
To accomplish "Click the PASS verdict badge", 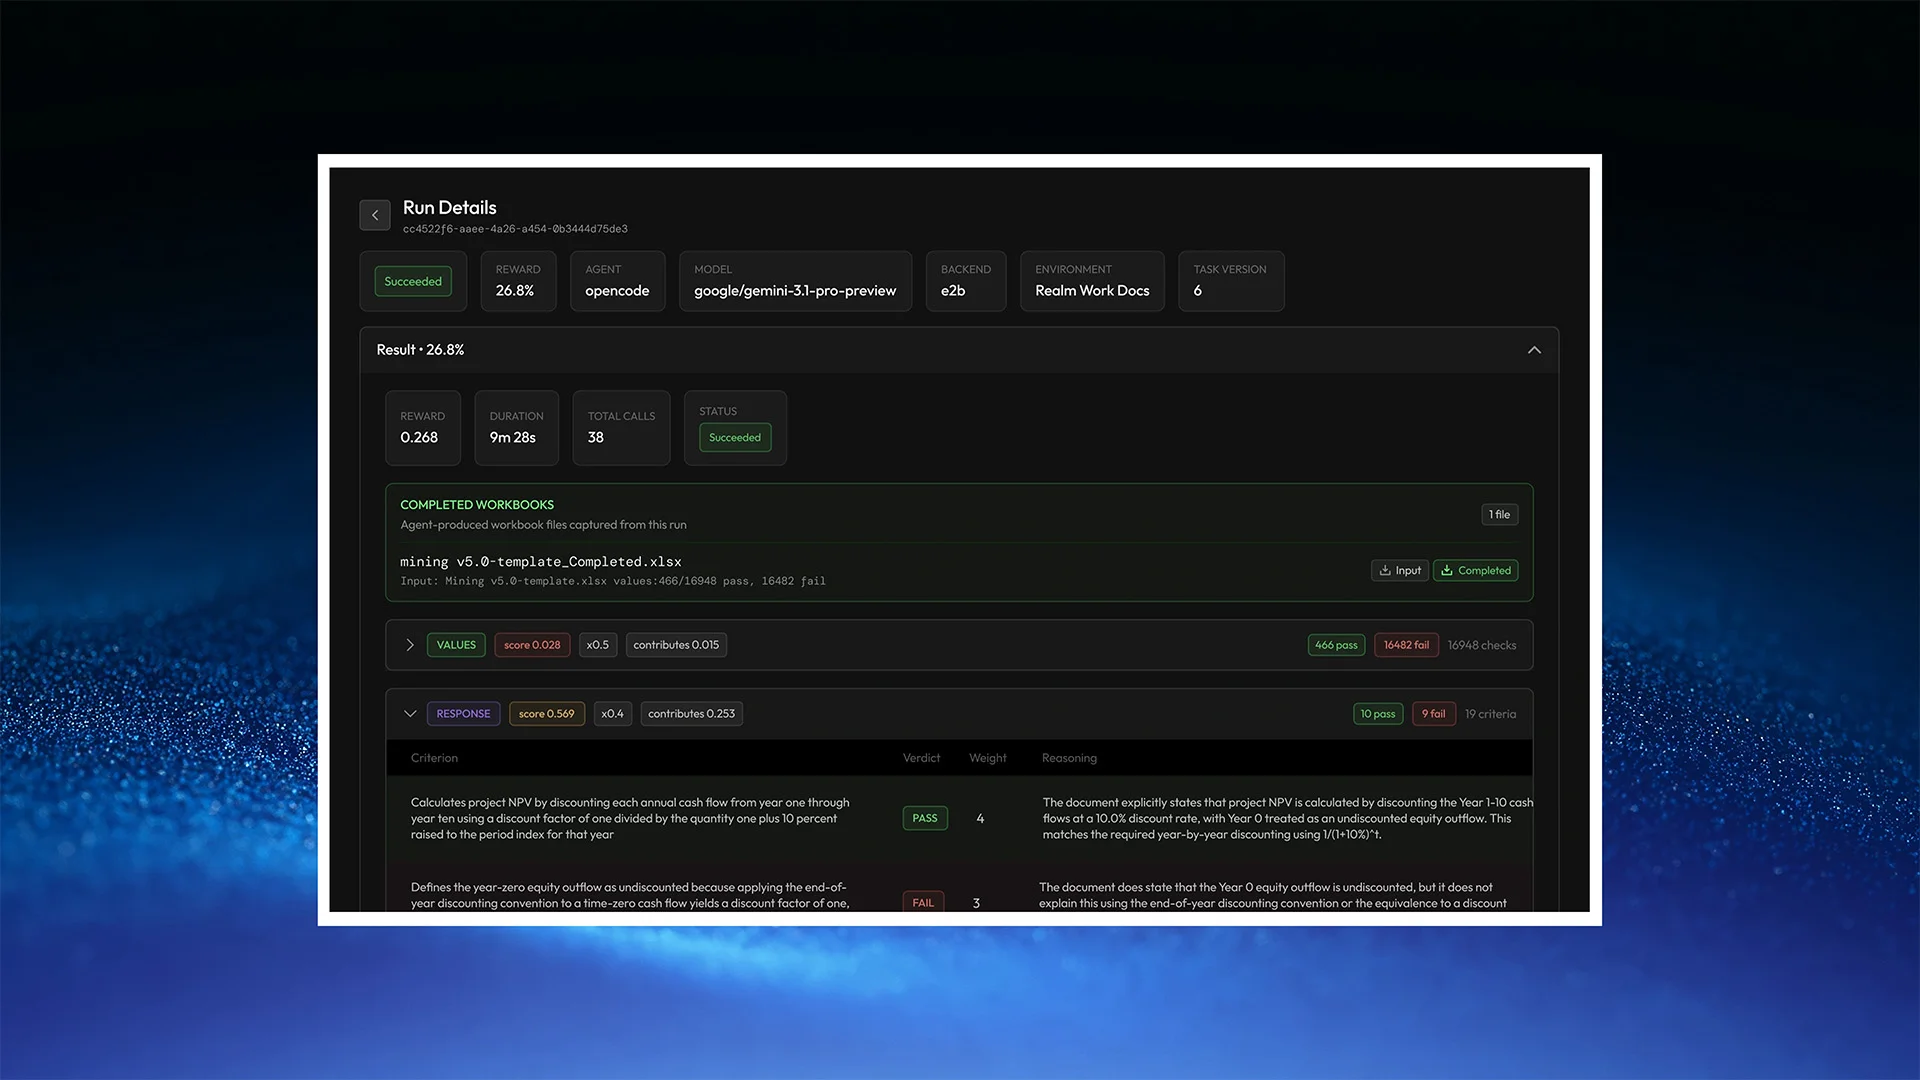I will 925,818.
